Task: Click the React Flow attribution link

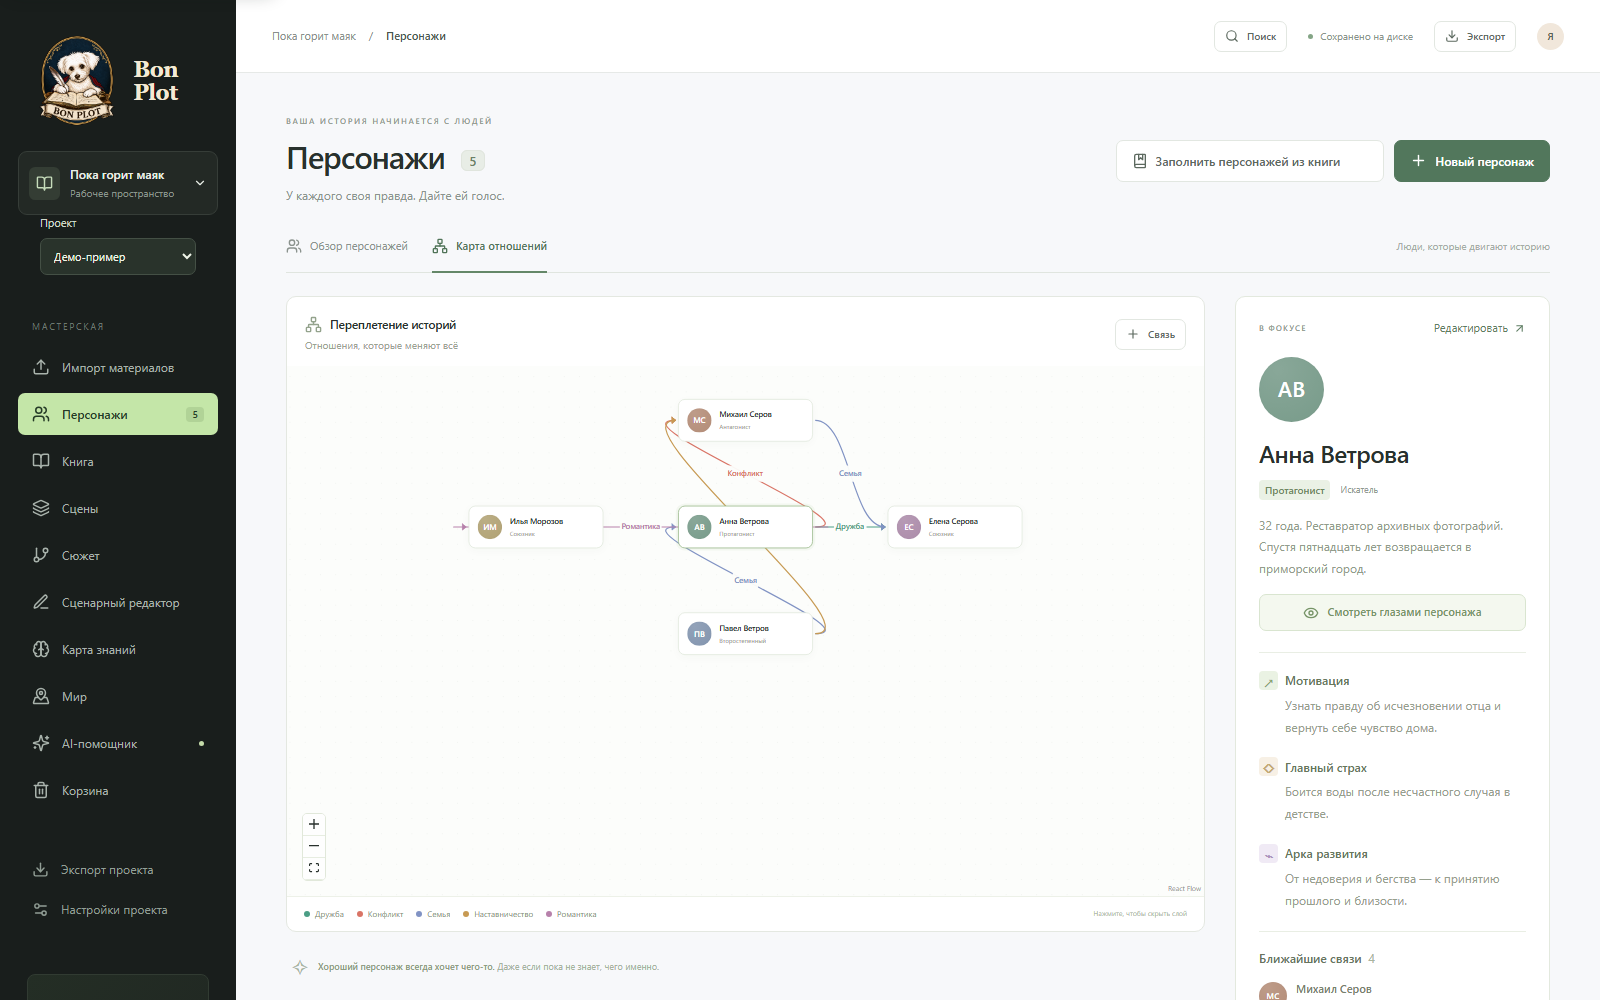Action: click(x=1184, y=888)
